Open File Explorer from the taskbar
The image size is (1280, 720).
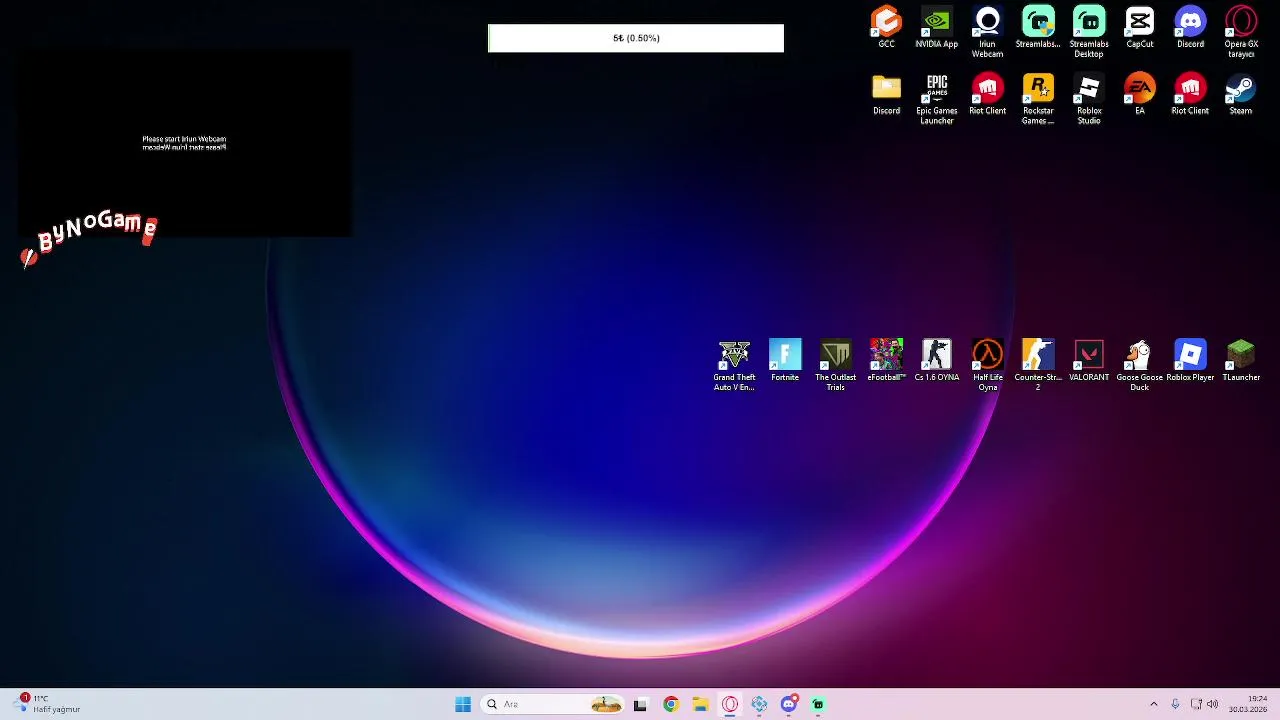click(700, 704)
